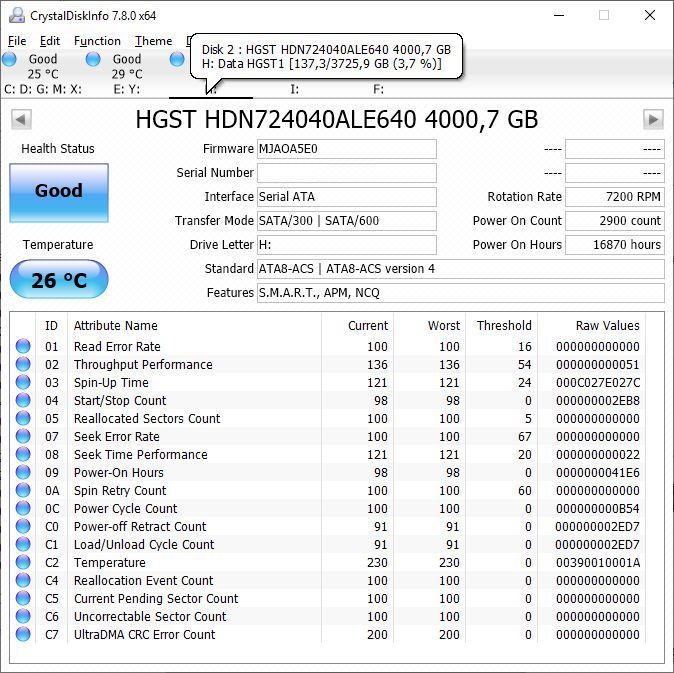This screenshot has width=674, height=673.
Task: Click status orb for Spin-Up Time
Action: pos(23,382)
